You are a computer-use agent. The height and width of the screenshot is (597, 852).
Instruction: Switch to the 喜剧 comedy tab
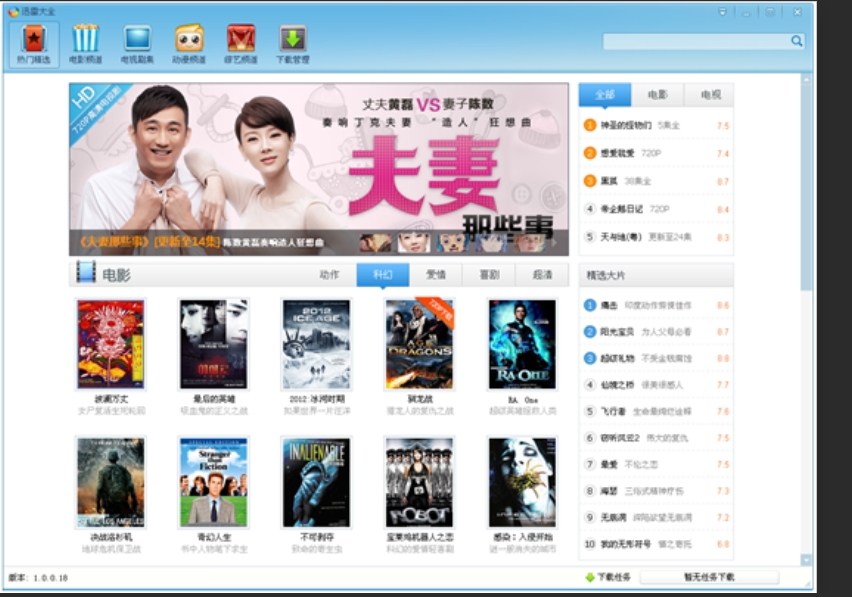coord(489,275)
